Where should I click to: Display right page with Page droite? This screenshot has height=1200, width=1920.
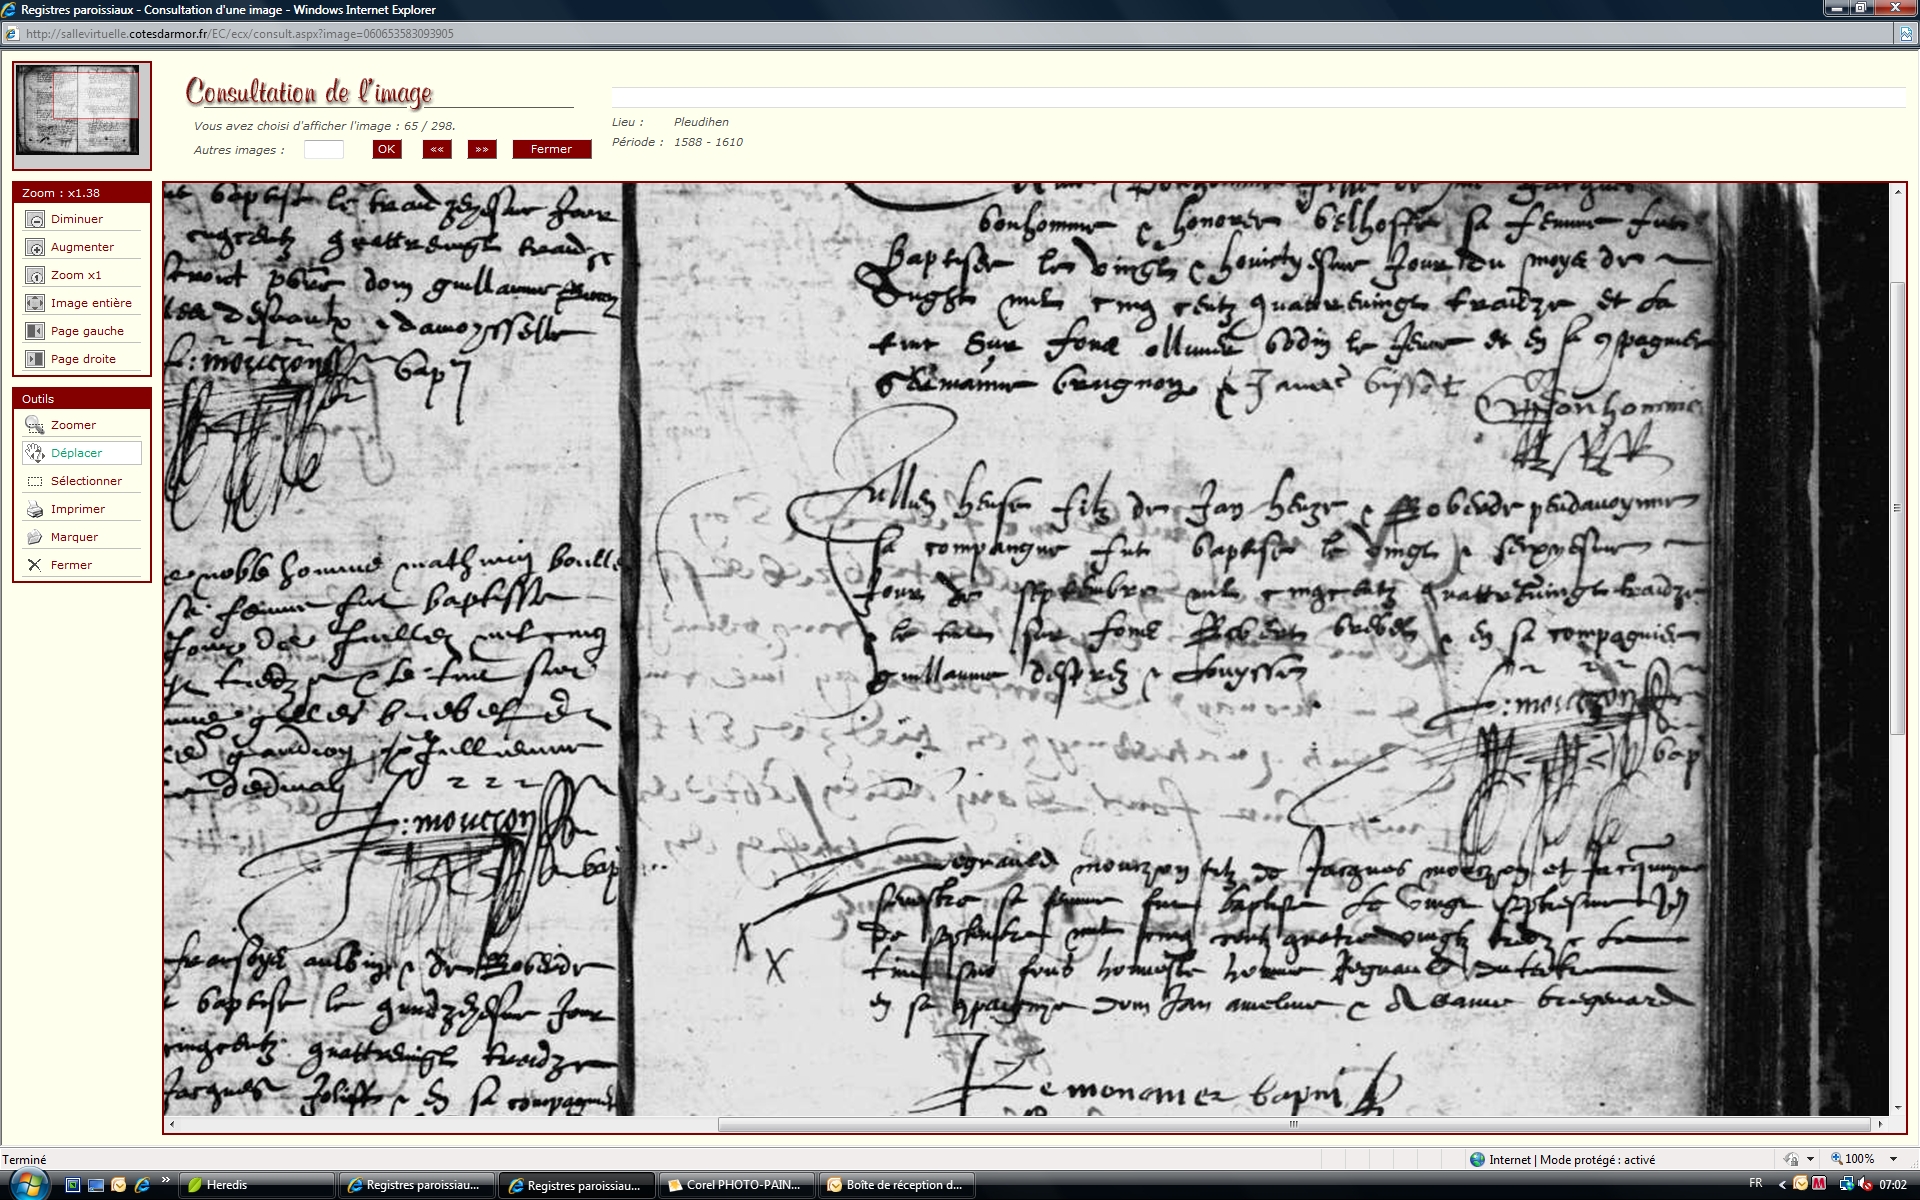pyautogui.click(x=35, y=359)
